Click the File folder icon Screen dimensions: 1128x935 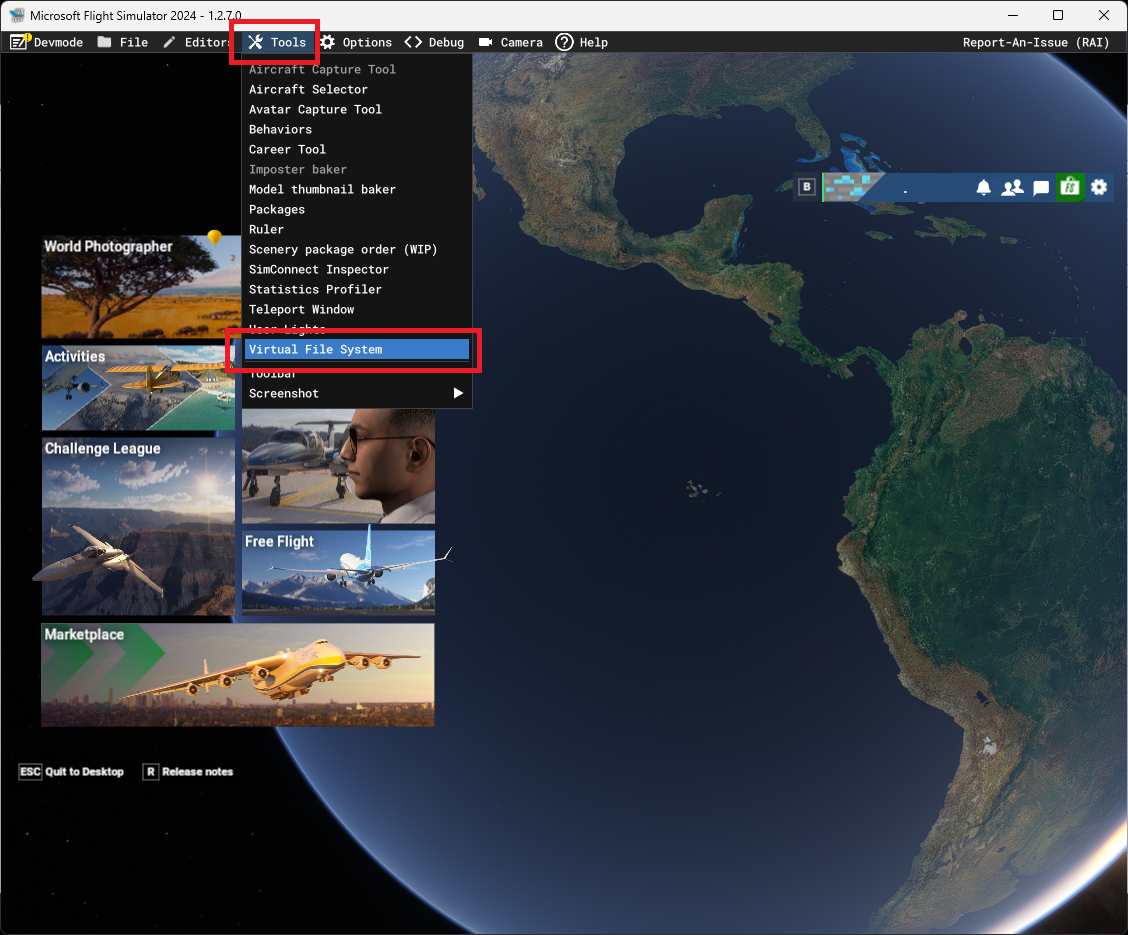click(x=104, y=42)
